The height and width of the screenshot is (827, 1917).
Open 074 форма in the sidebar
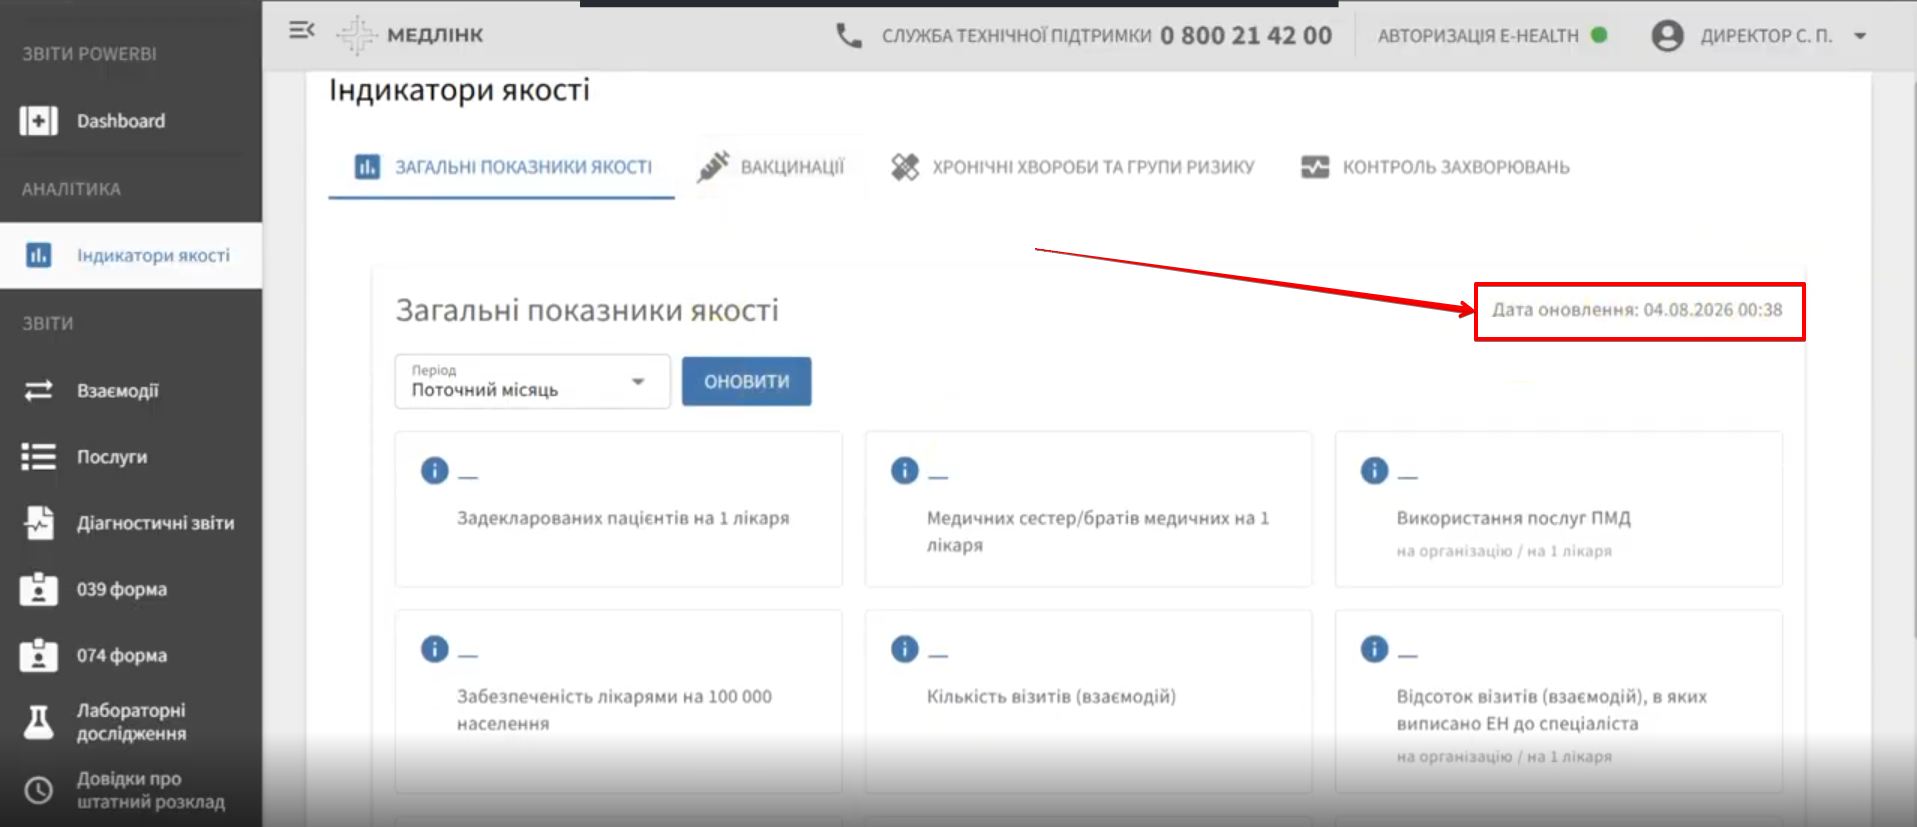pyautogui.click(x=131, y=655)
